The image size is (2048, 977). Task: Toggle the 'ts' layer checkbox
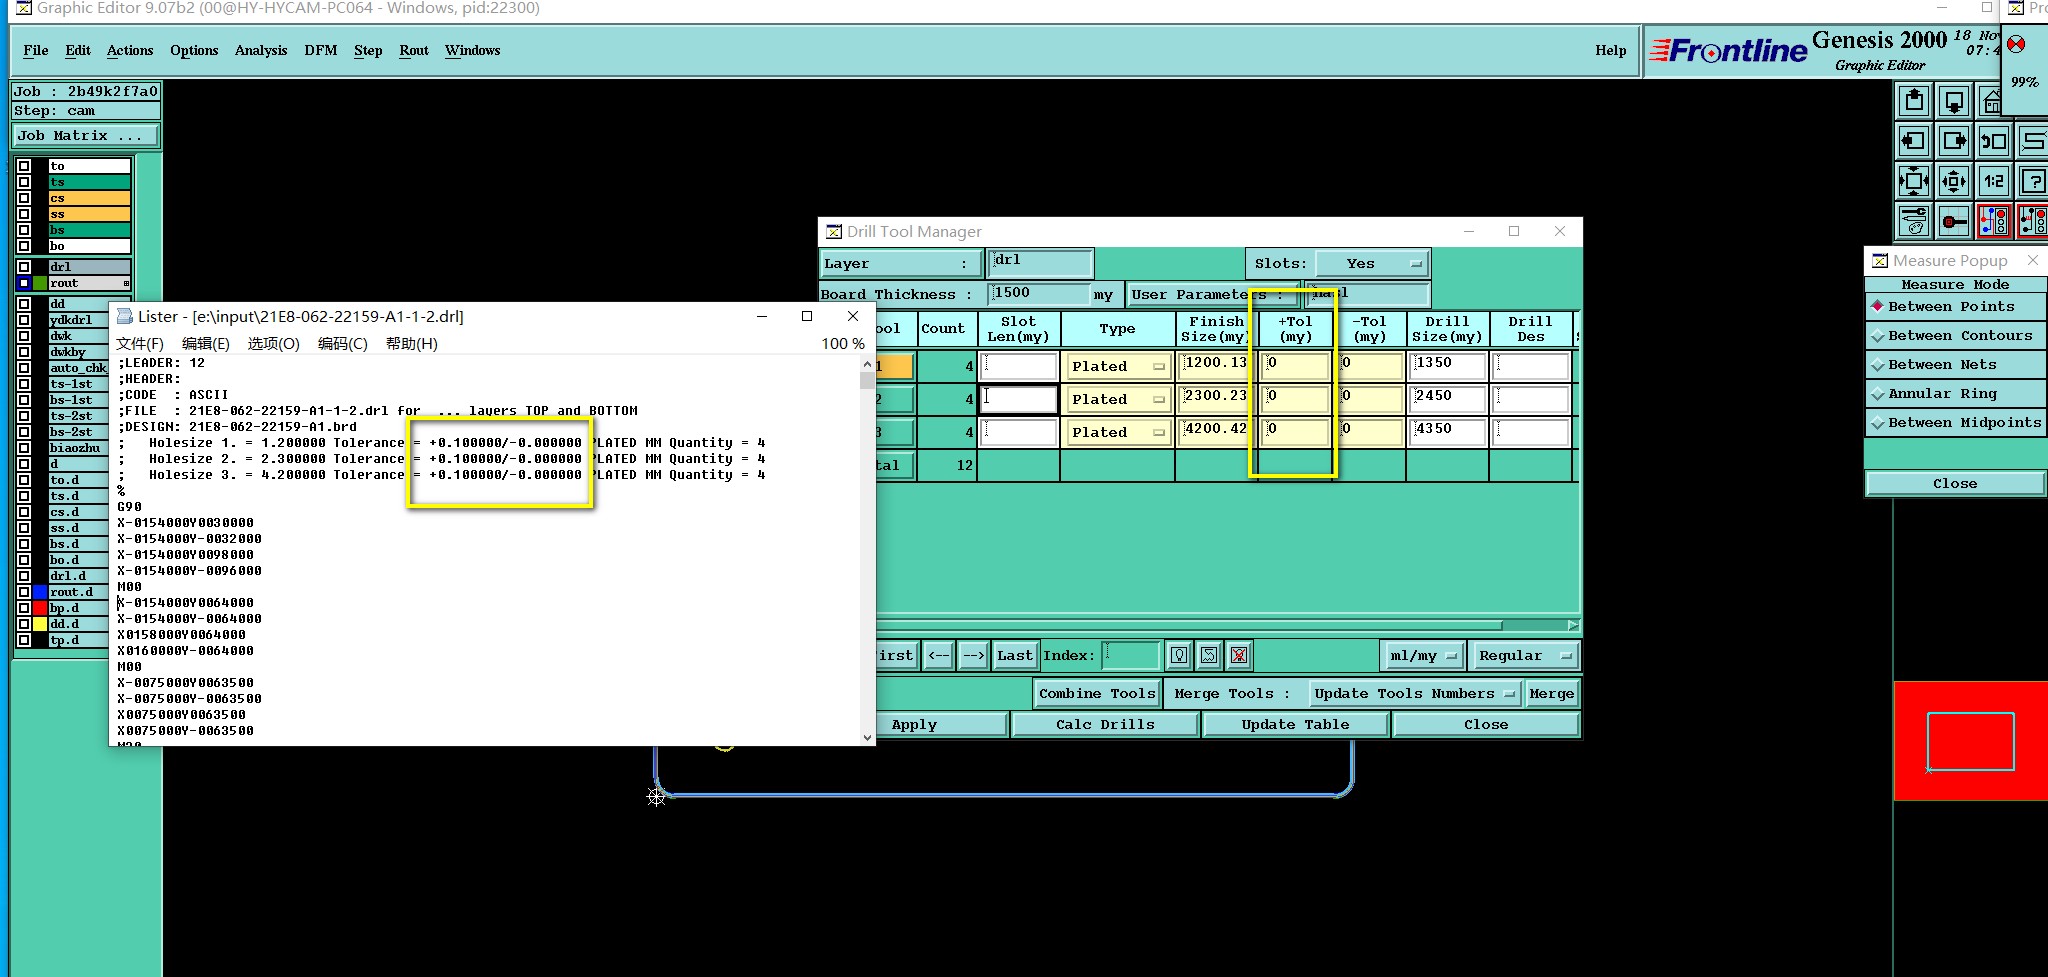[24, 182]
